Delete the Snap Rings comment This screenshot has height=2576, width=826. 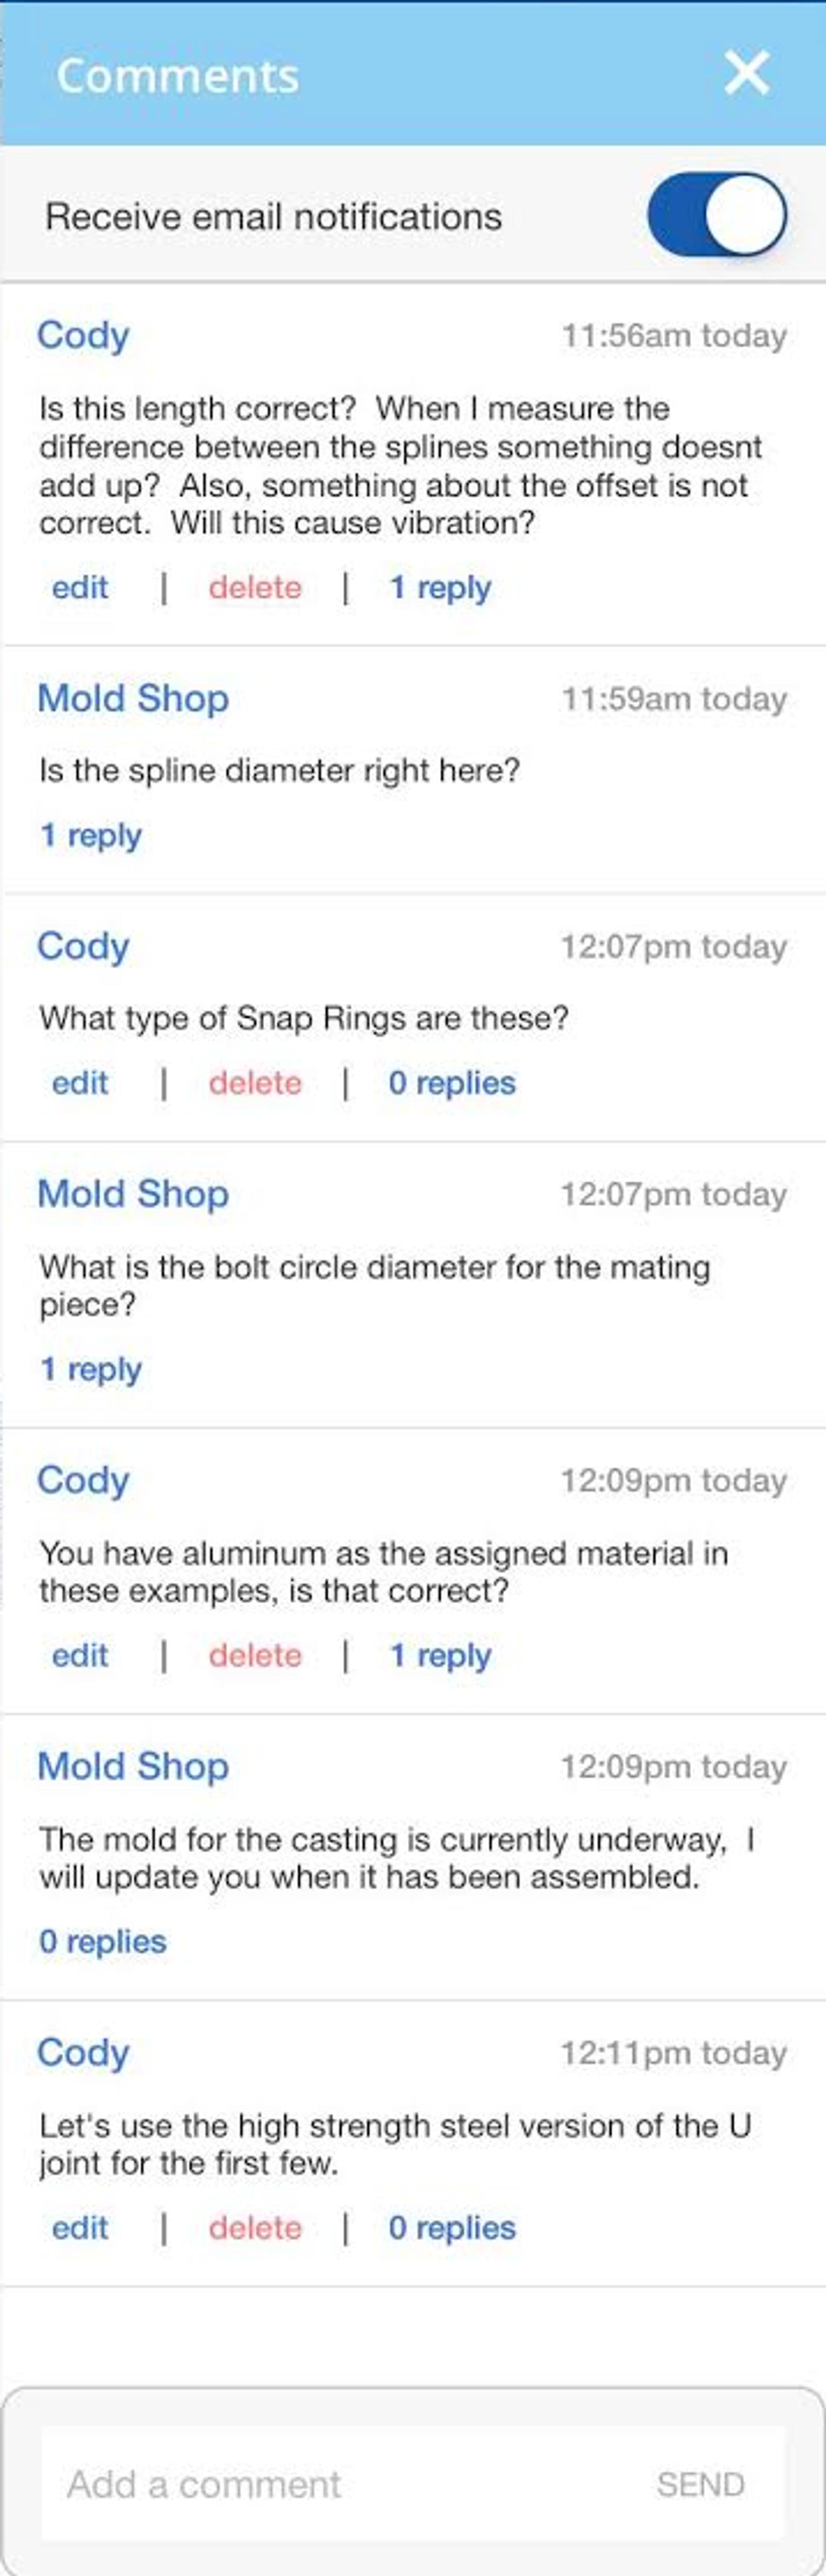coord(255,1083)
